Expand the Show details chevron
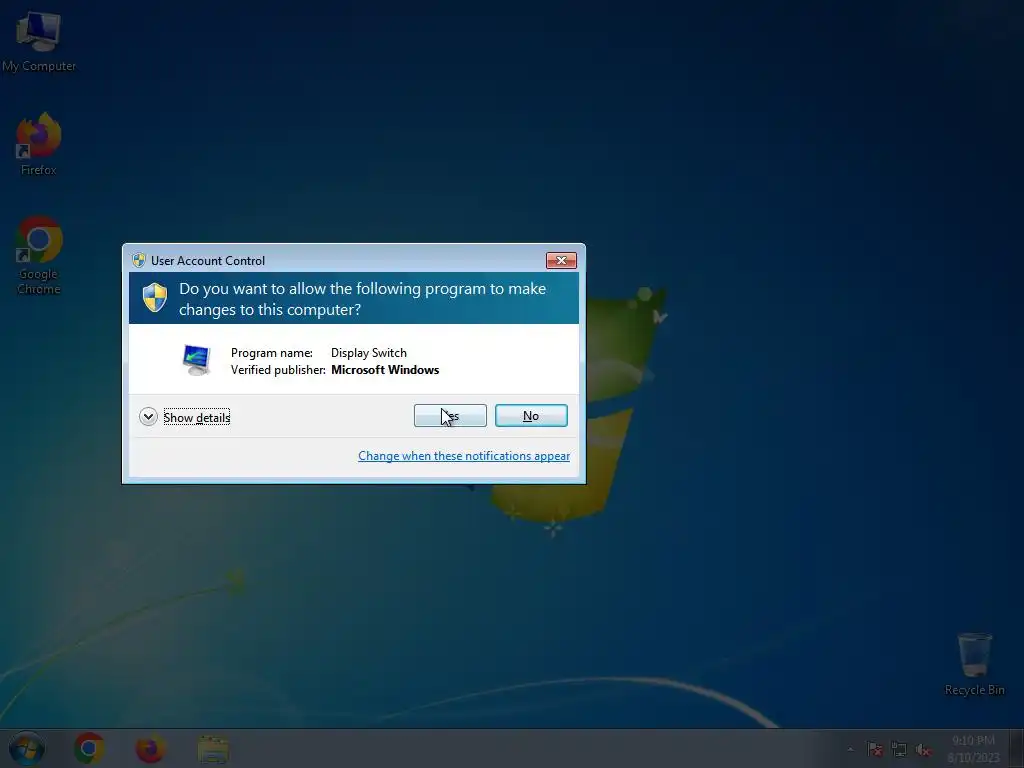This screenshot has width=1024, height=768. (148, 417)
